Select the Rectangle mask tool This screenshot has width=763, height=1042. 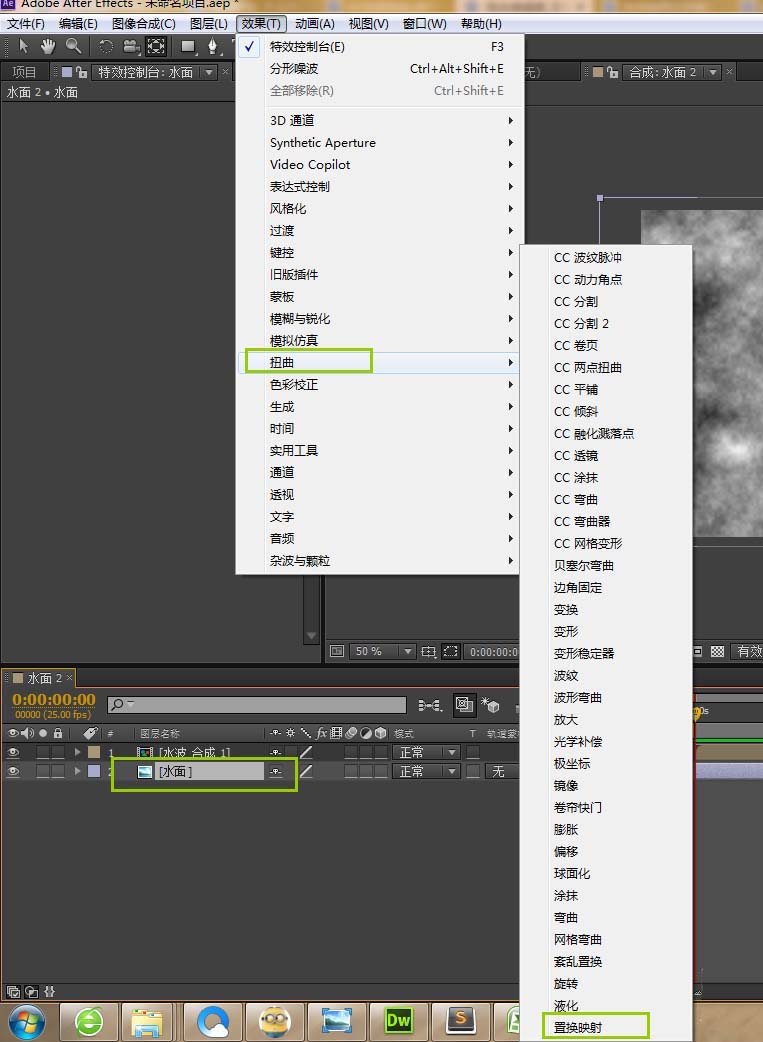(189, 47)
